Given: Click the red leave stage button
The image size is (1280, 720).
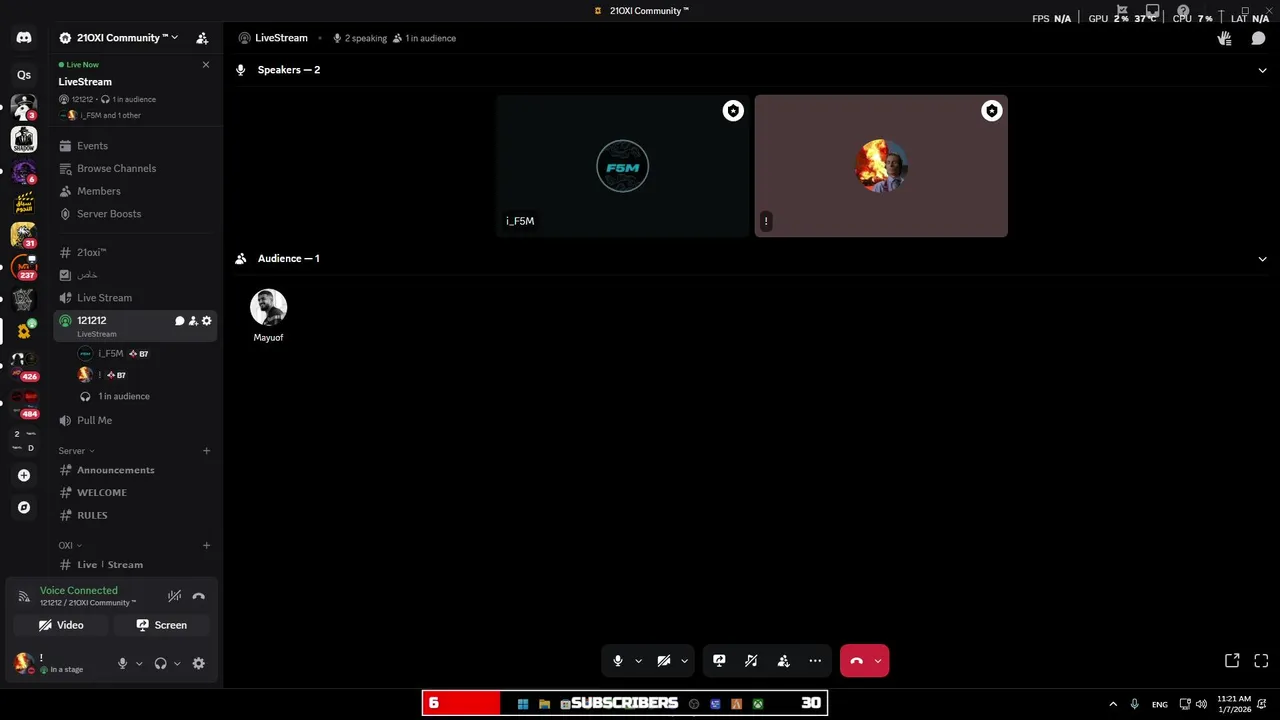Looking at the screenshot, I should point(856,661).
